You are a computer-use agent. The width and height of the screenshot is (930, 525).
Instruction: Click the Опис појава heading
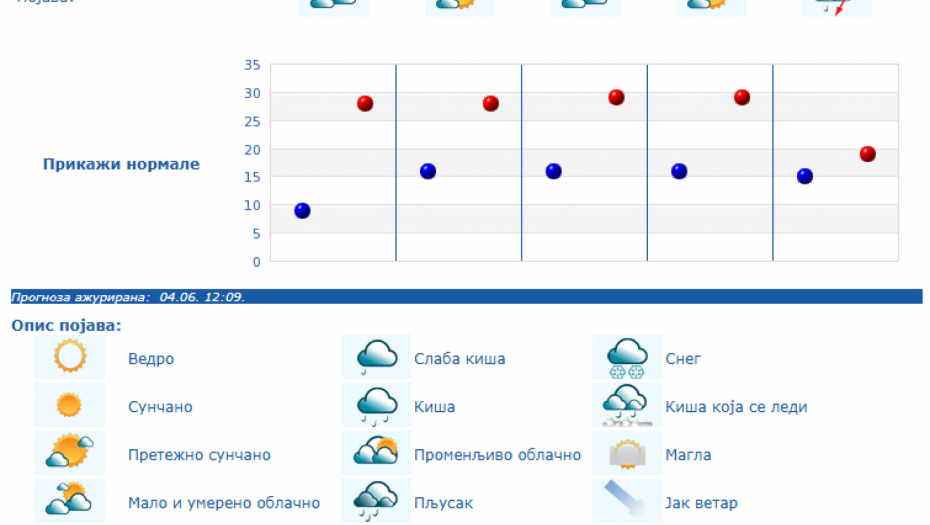click(66, 326)
